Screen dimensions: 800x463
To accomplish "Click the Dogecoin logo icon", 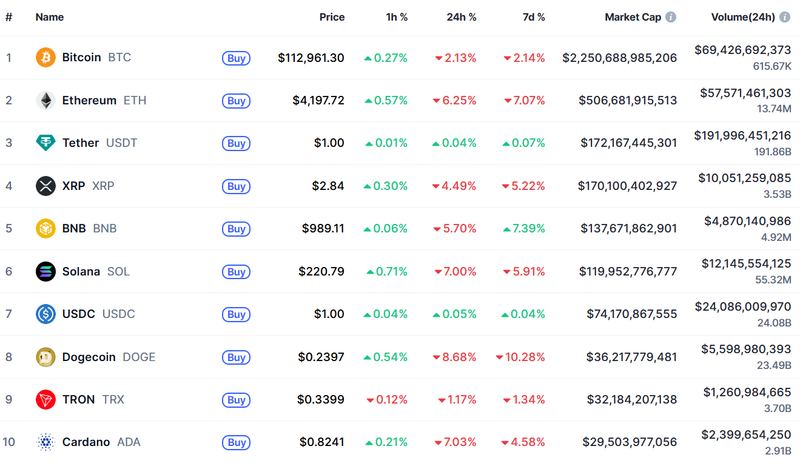I will click(45, 357).
